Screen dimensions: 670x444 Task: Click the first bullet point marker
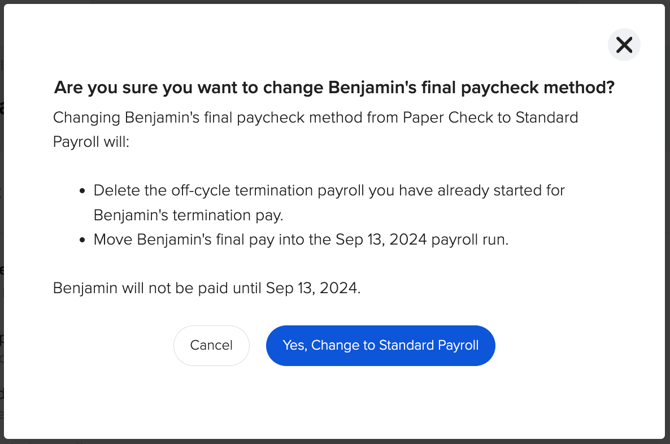(x=81, y=190)
